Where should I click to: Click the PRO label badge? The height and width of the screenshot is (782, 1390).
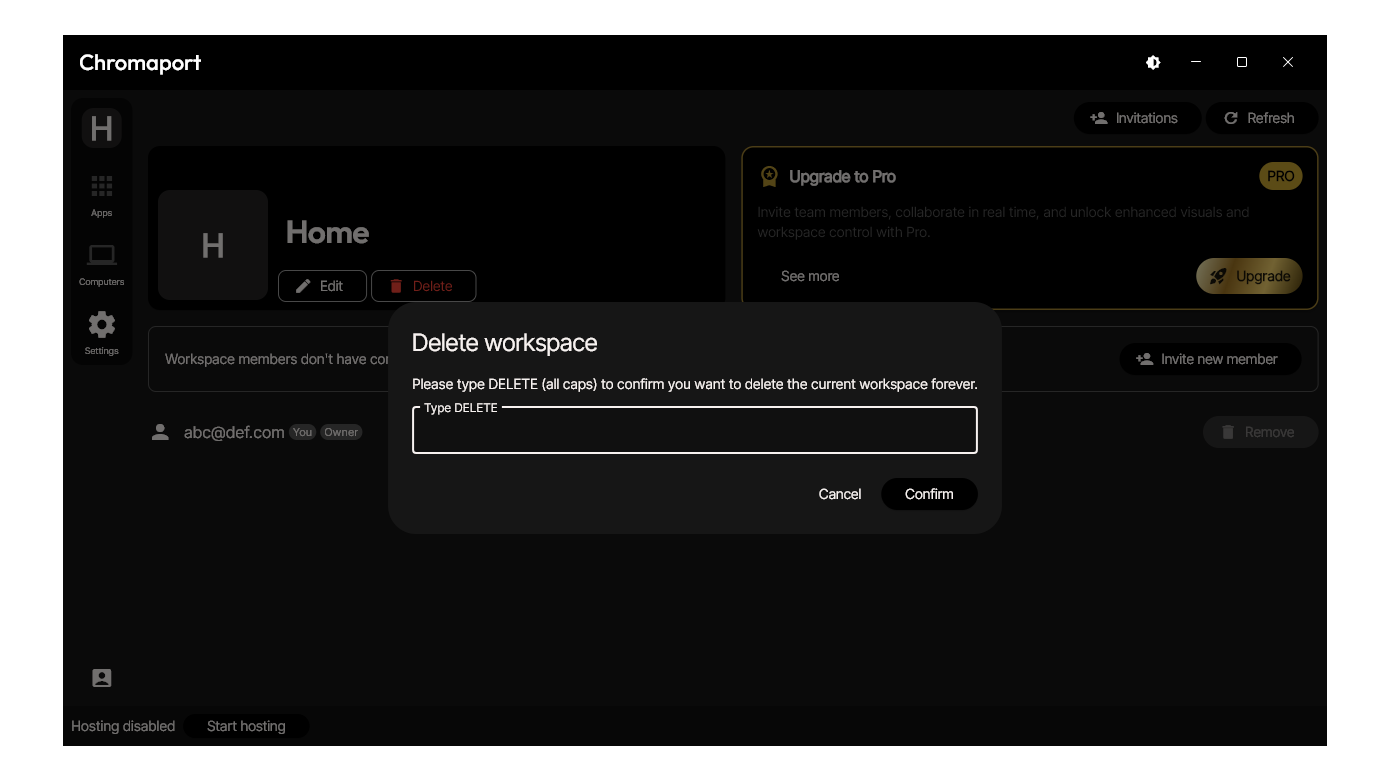[1280, 176]
